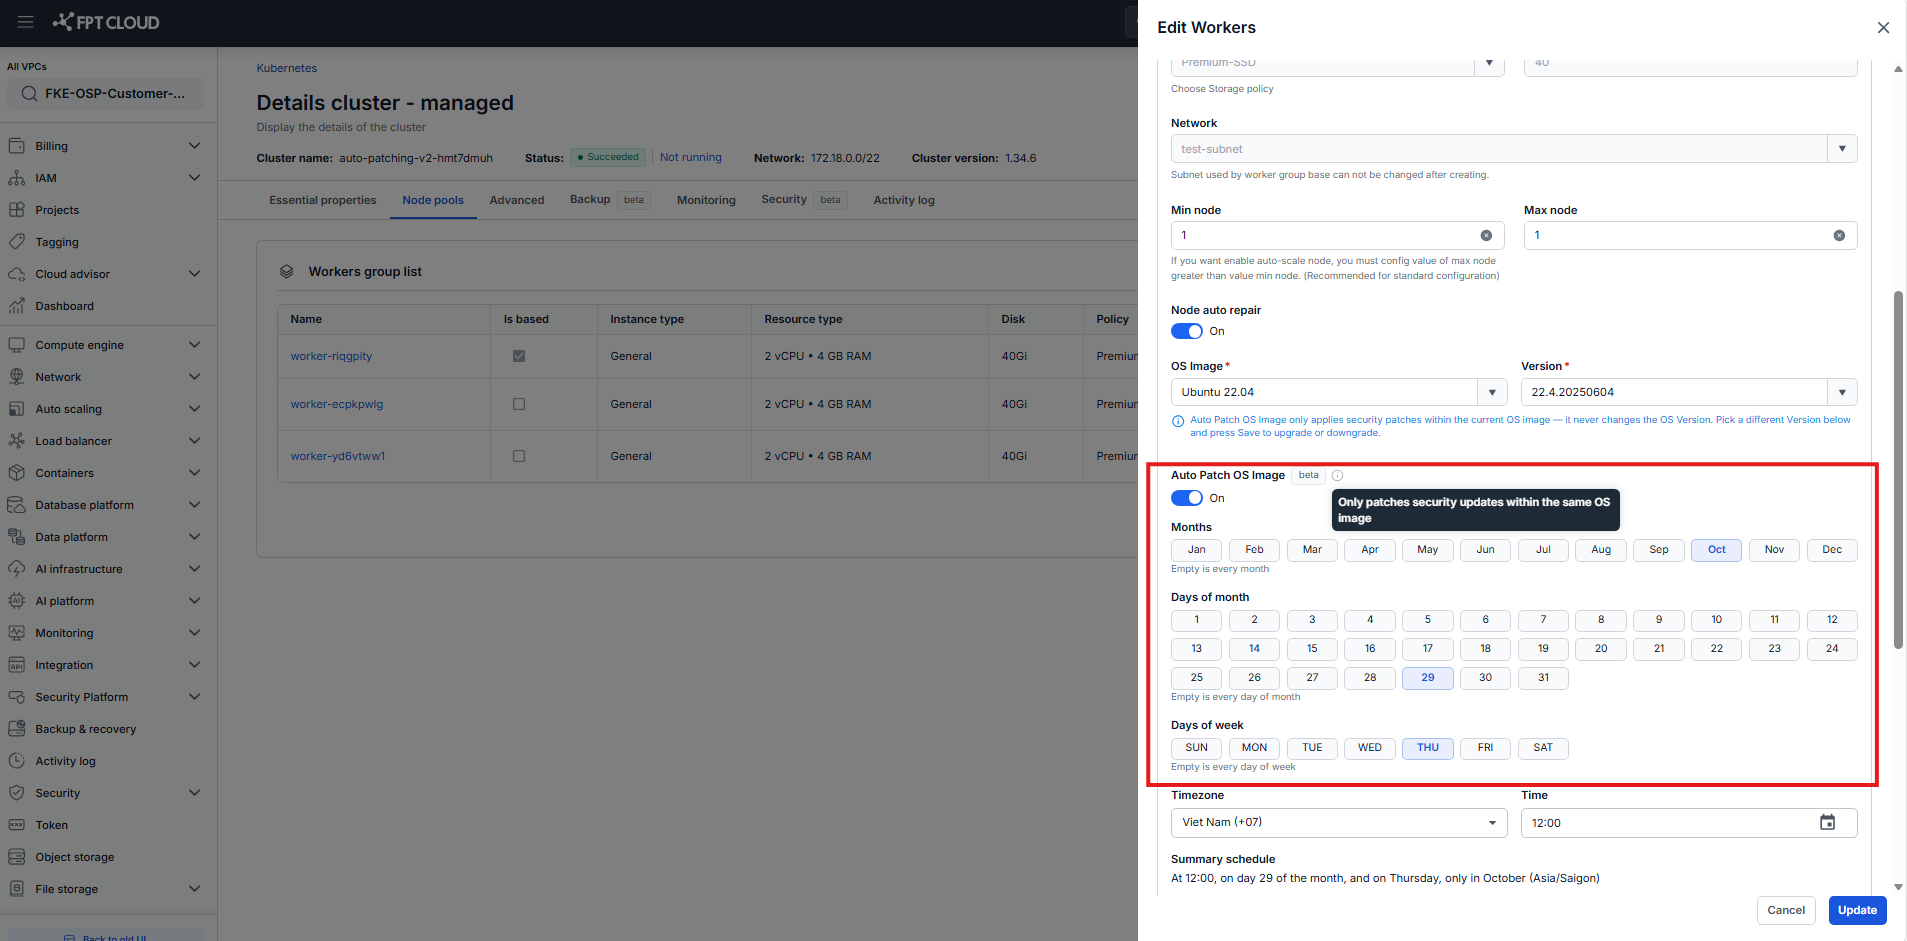Image resolution: width=1907 pixels, height=941 pixels.
Task: Click the Compute engine icon
Action: coord(17,345)
